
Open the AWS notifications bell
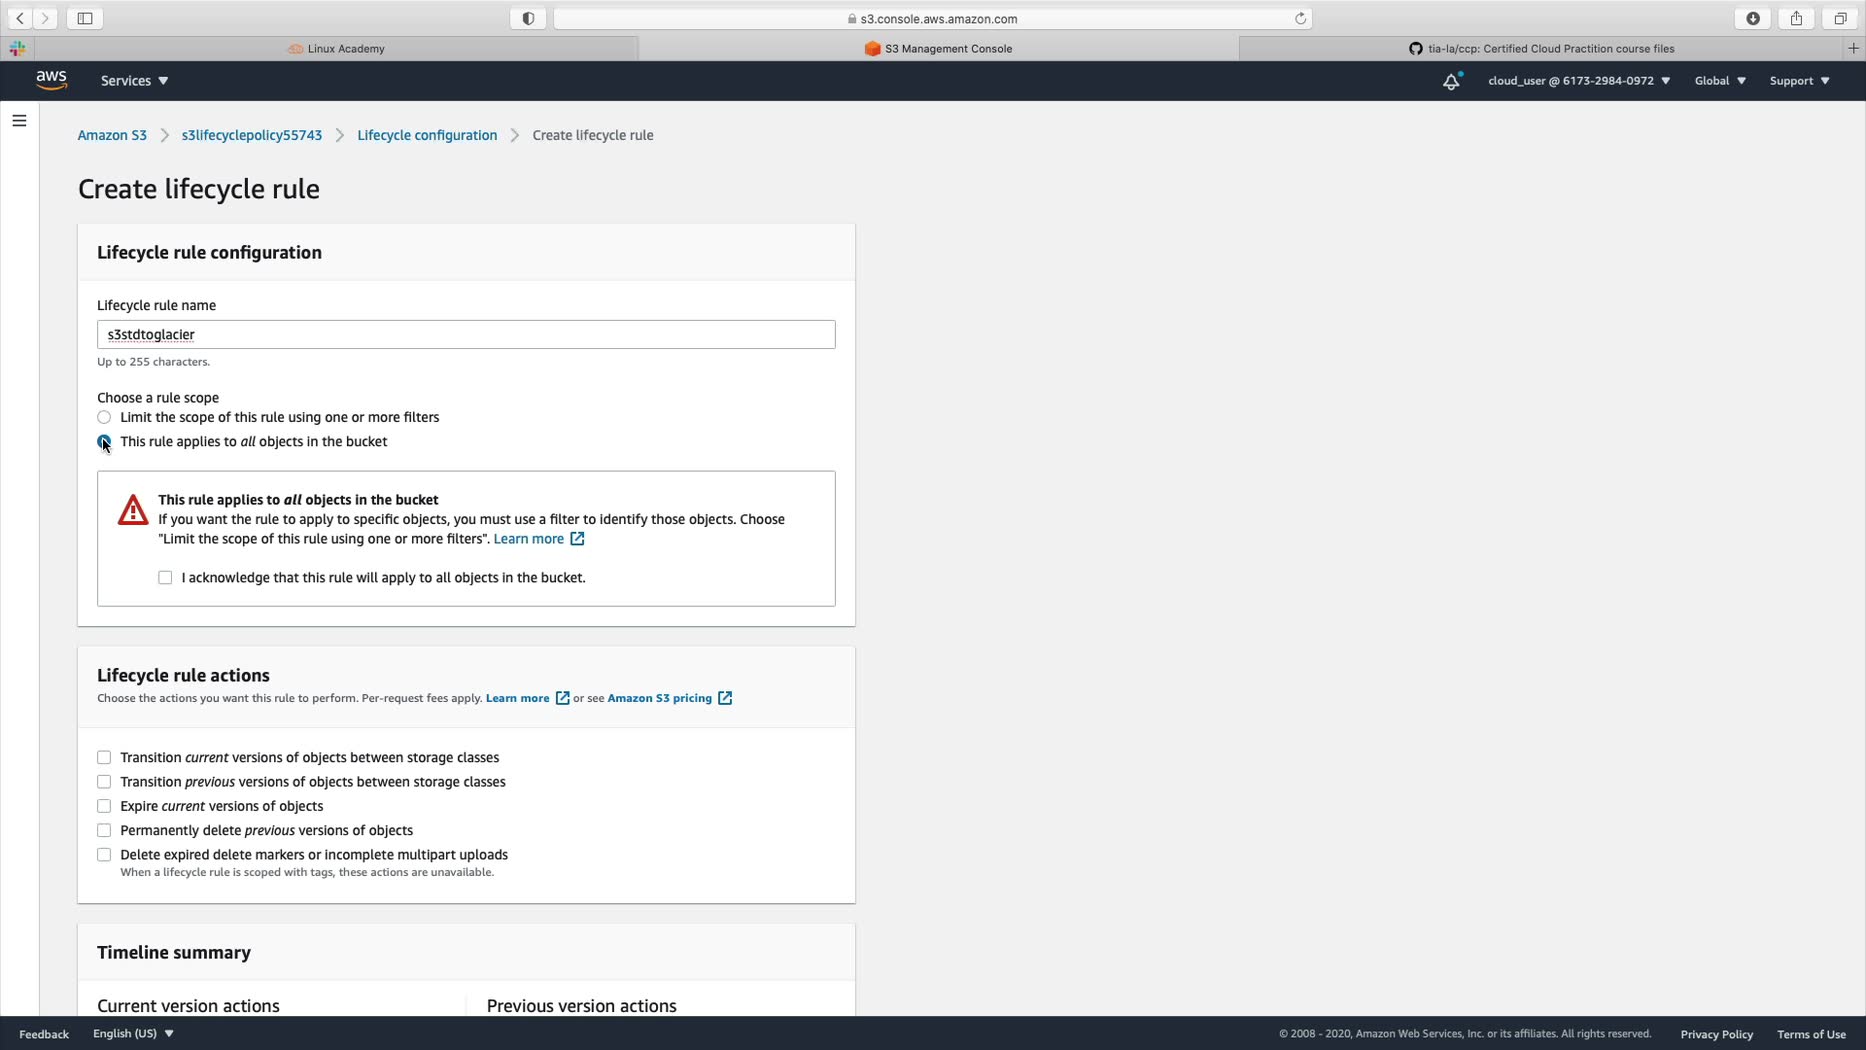[x=1451, y=81]
